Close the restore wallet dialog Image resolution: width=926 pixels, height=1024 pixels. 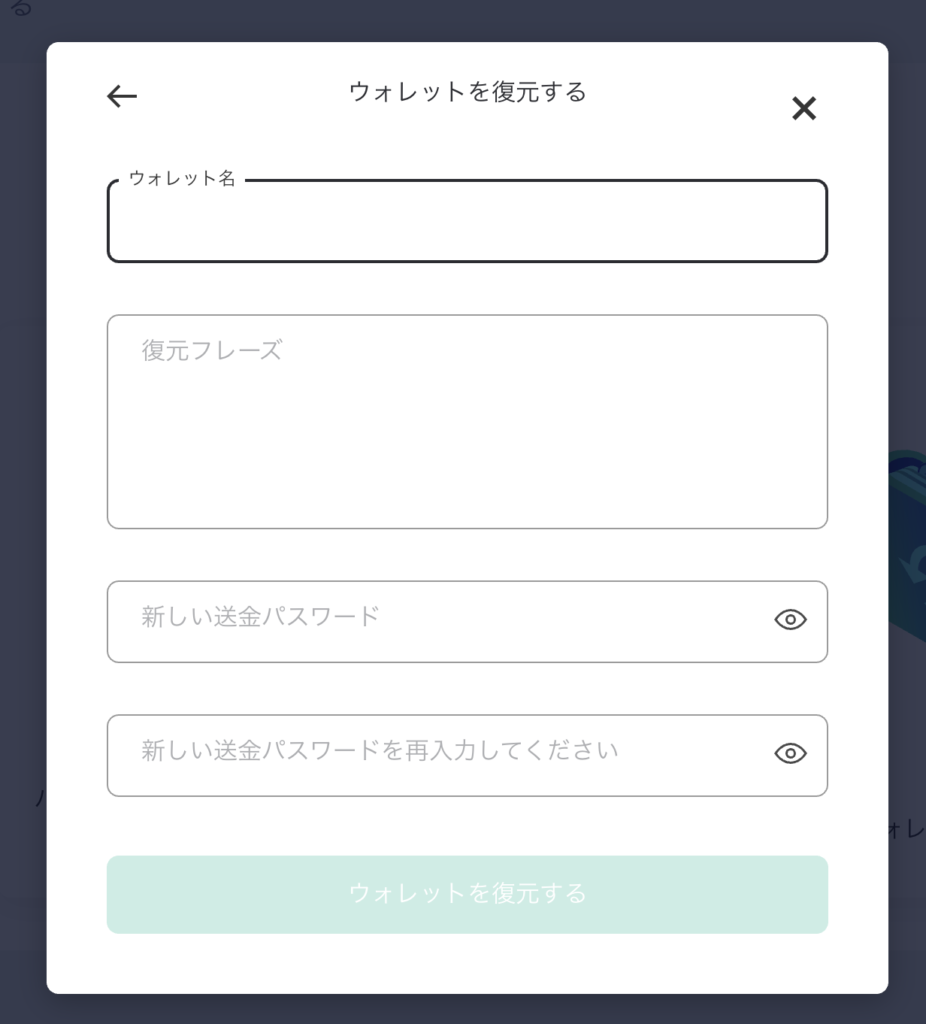[804, 108]
